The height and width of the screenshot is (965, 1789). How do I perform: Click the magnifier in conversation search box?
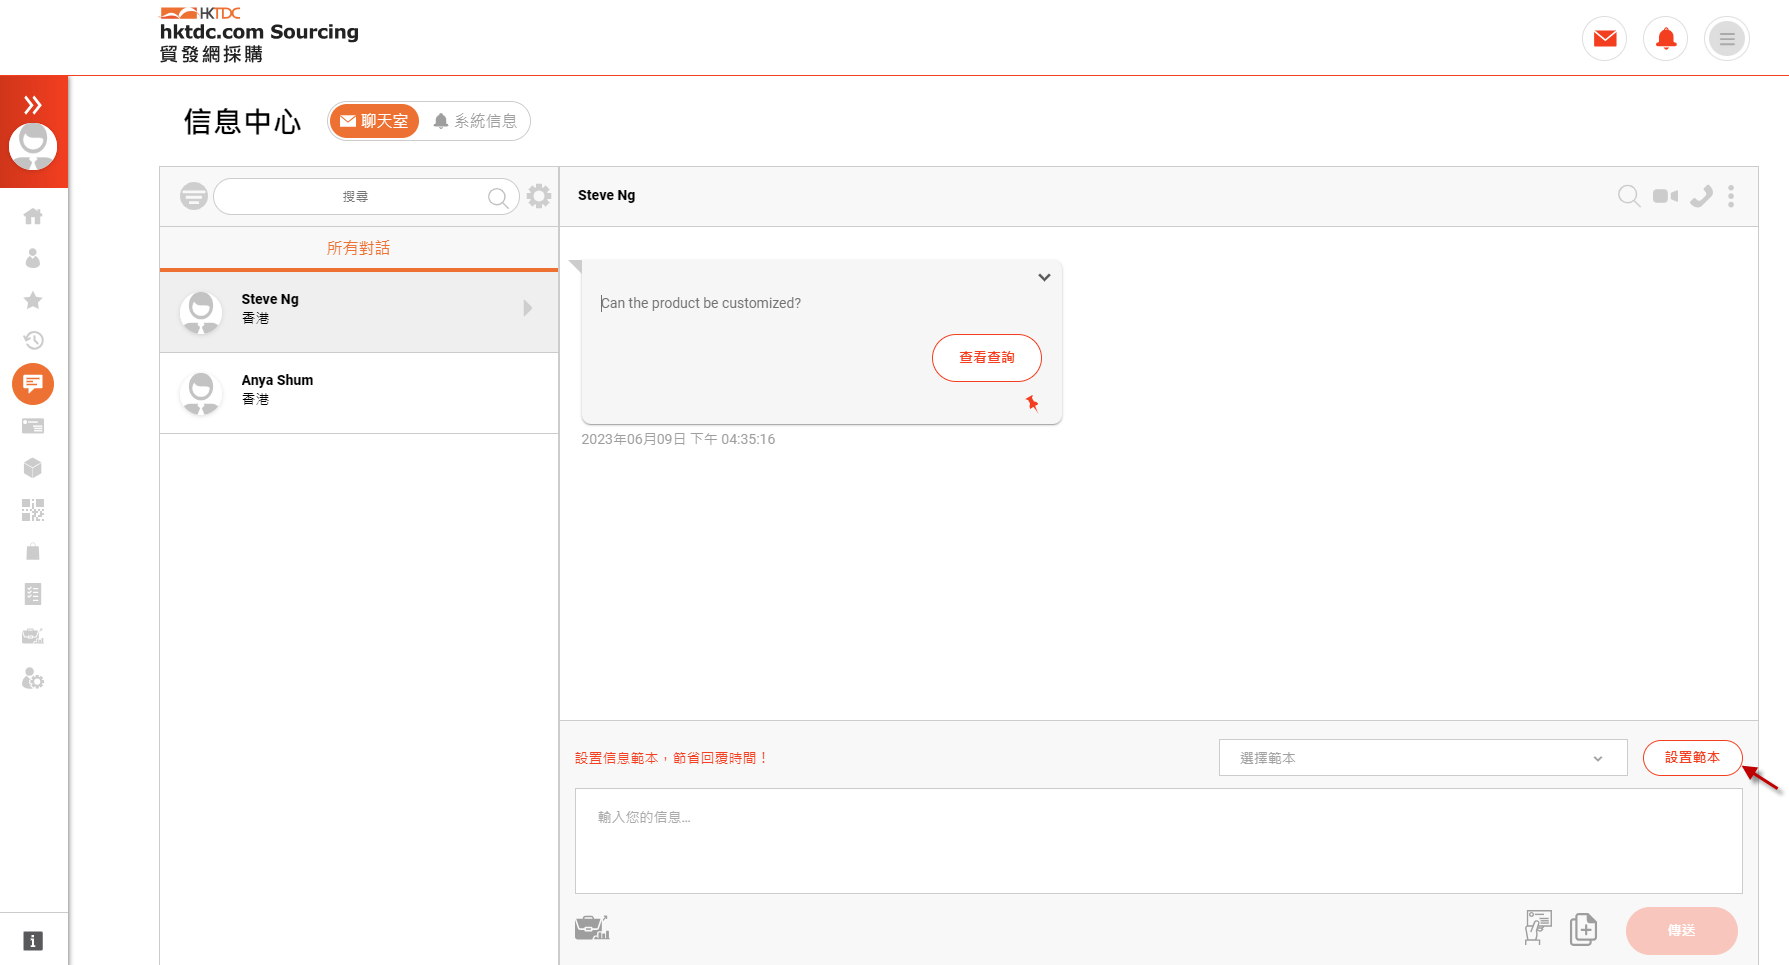click(x=498, y=197)
